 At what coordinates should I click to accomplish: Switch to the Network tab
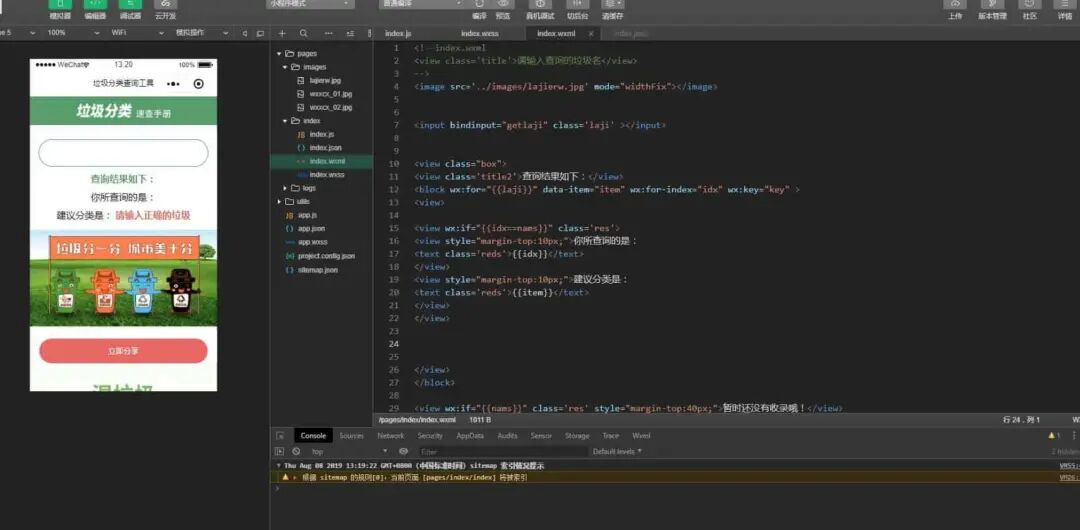[x=391, y=436]
